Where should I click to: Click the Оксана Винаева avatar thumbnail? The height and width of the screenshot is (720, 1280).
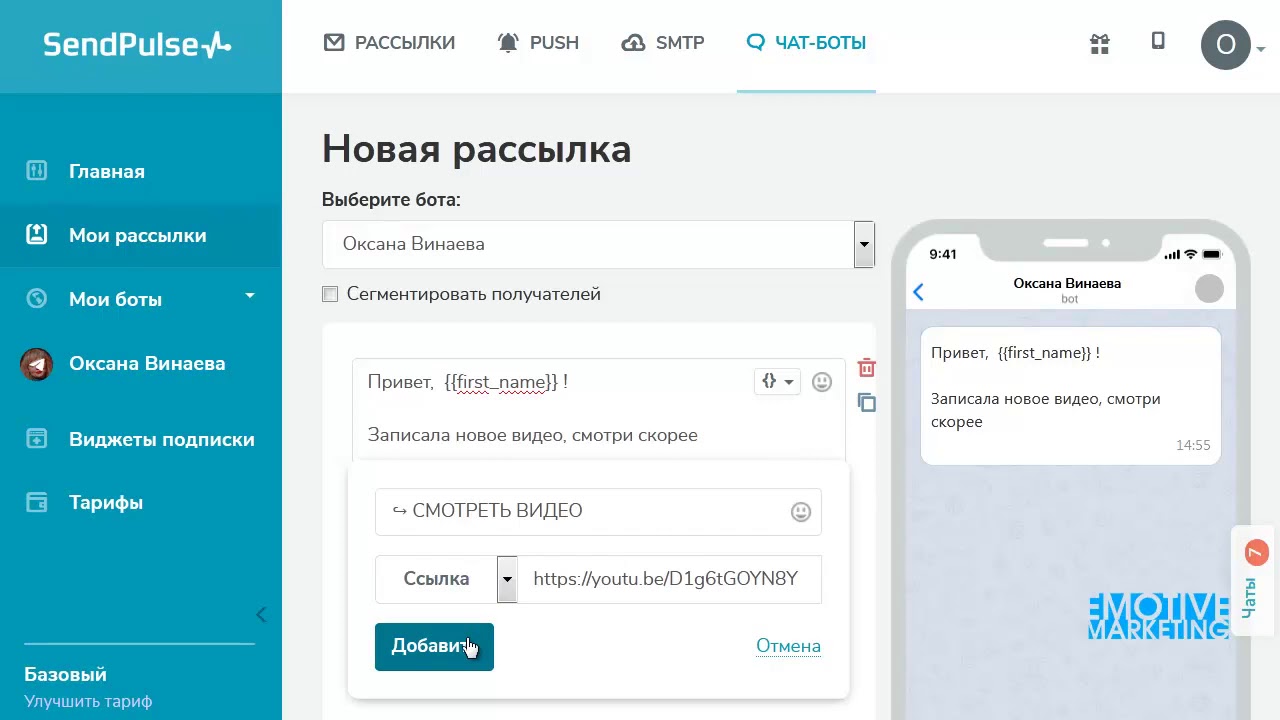pyautogui.click(x=37, y=364)
